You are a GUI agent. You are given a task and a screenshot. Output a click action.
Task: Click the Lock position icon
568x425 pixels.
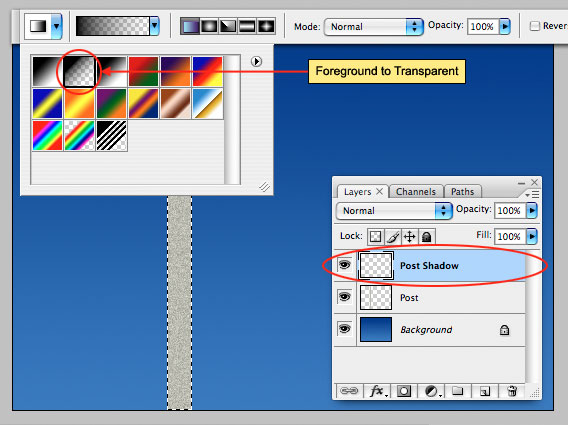410,237
